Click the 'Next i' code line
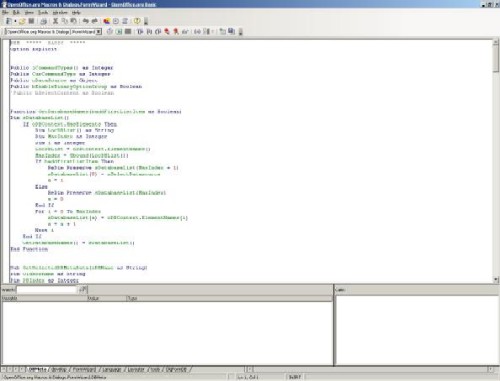This screenshot has height=381, width=500. [44, 230]
